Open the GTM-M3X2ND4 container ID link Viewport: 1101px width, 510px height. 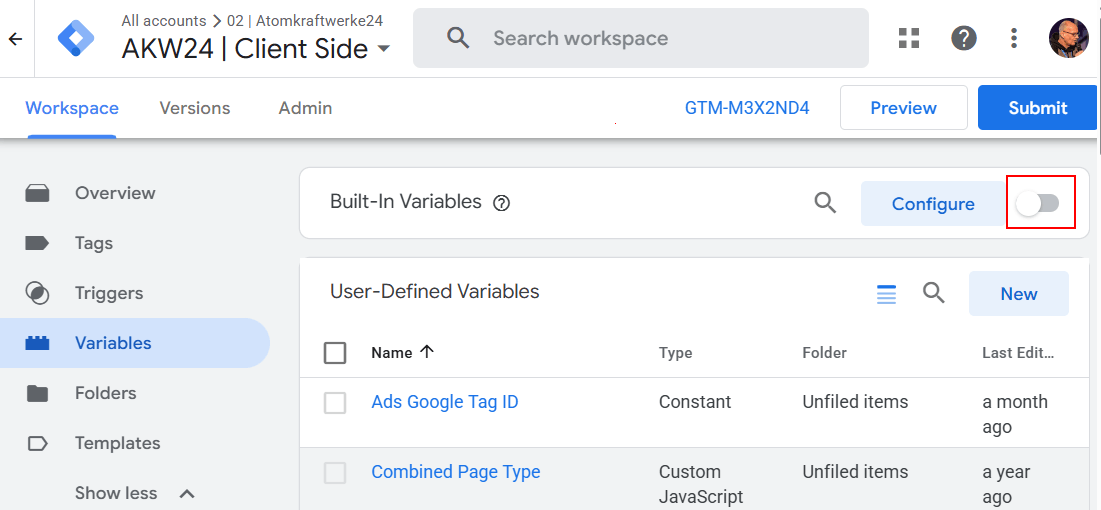(747, 108)
